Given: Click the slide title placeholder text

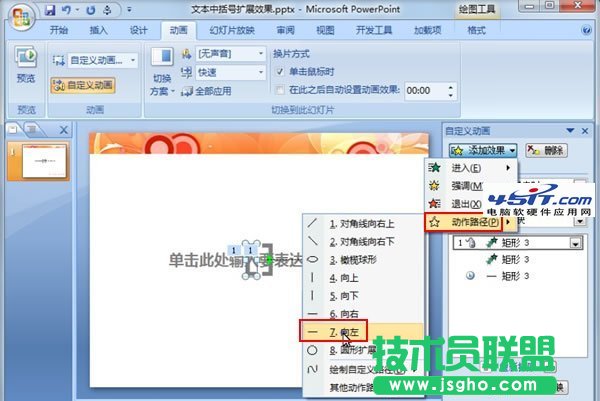Looking at the screenshot, I should click(x=235, y=260).
